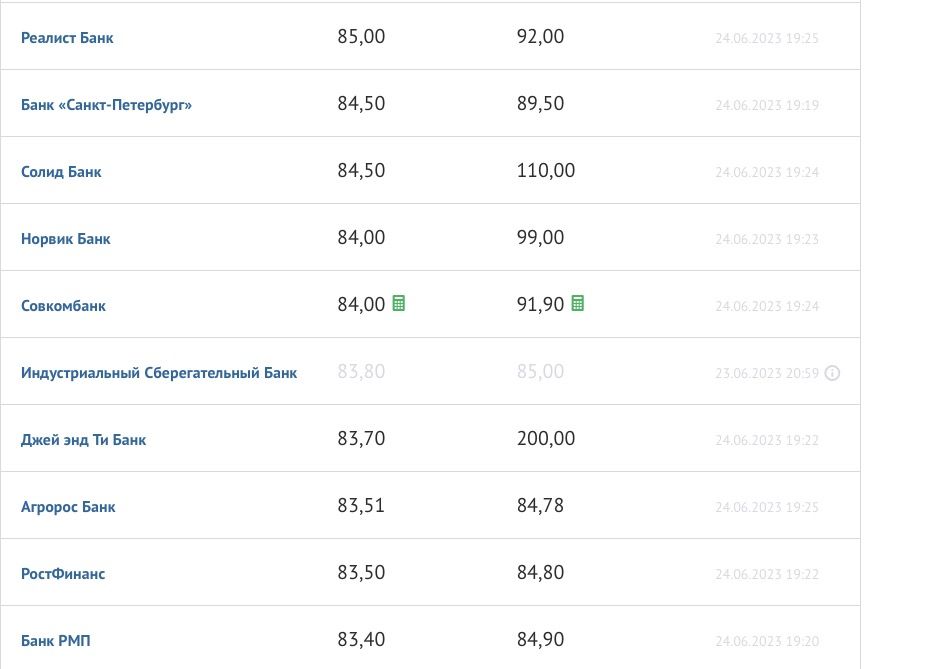The width and height of the screenshot is (934, 669).
Task: Open the Банк «Санкт-Петербург» link
Action: pyautogui.click(x=106, y=105)
